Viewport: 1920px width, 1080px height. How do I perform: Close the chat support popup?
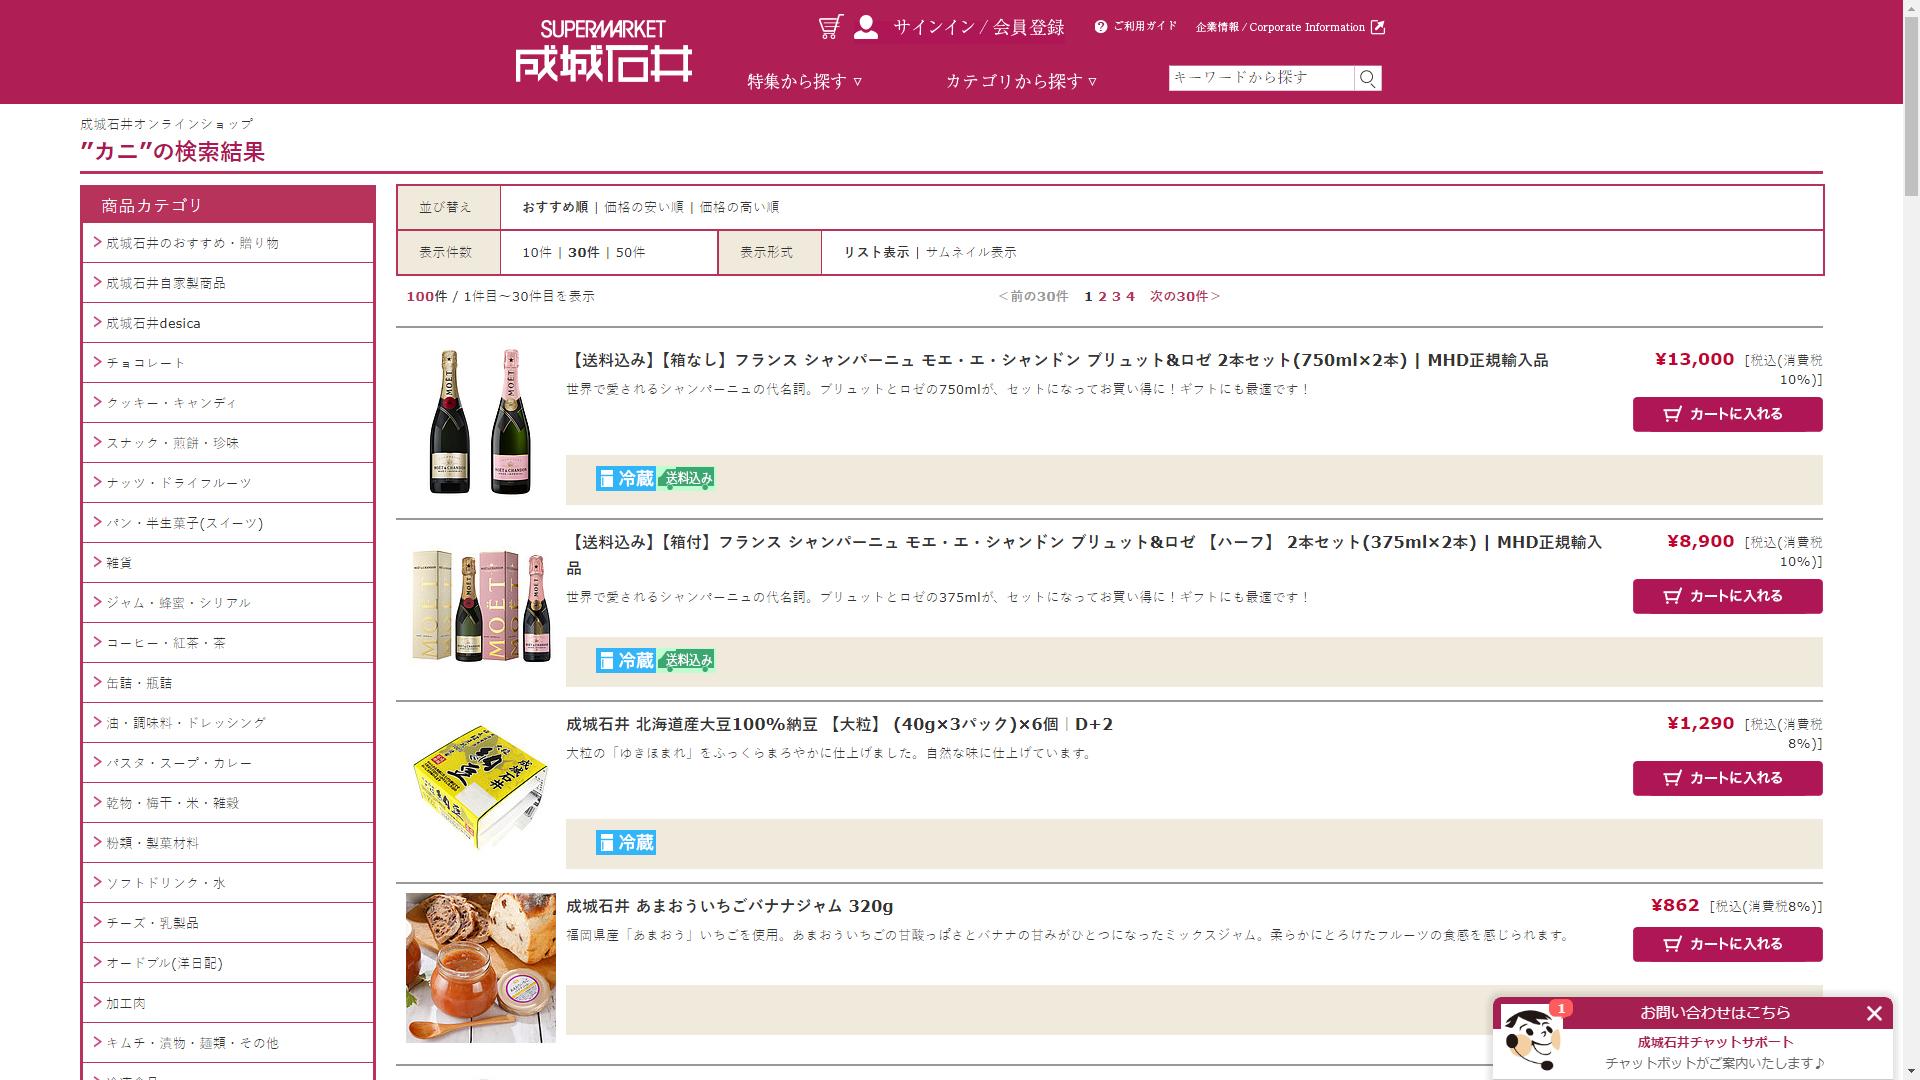pos(1874,1013)
